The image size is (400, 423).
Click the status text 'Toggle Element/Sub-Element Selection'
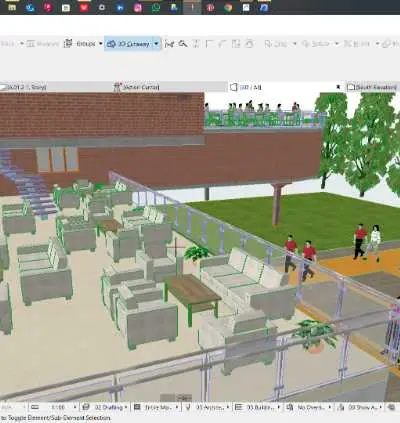point(59,418)
